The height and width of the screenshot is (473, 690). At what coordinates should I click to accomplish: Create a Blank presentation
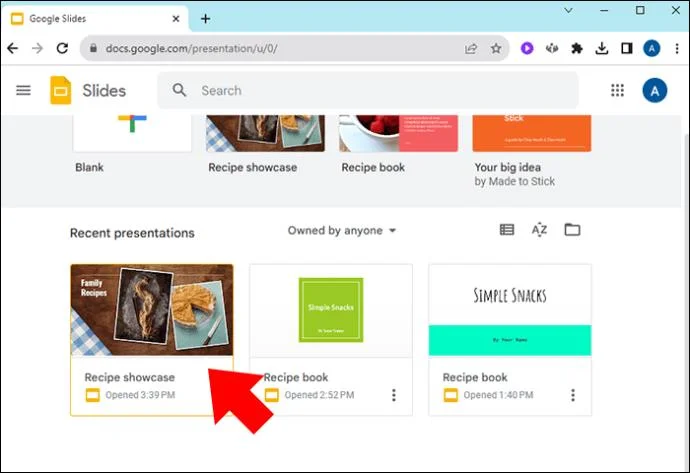(132, 133)
